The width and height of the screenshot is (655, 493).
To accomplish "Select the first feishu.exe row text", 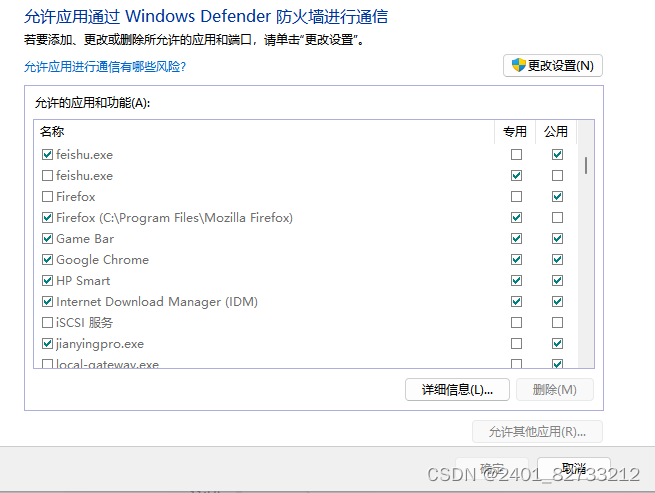I will (84, 155).
